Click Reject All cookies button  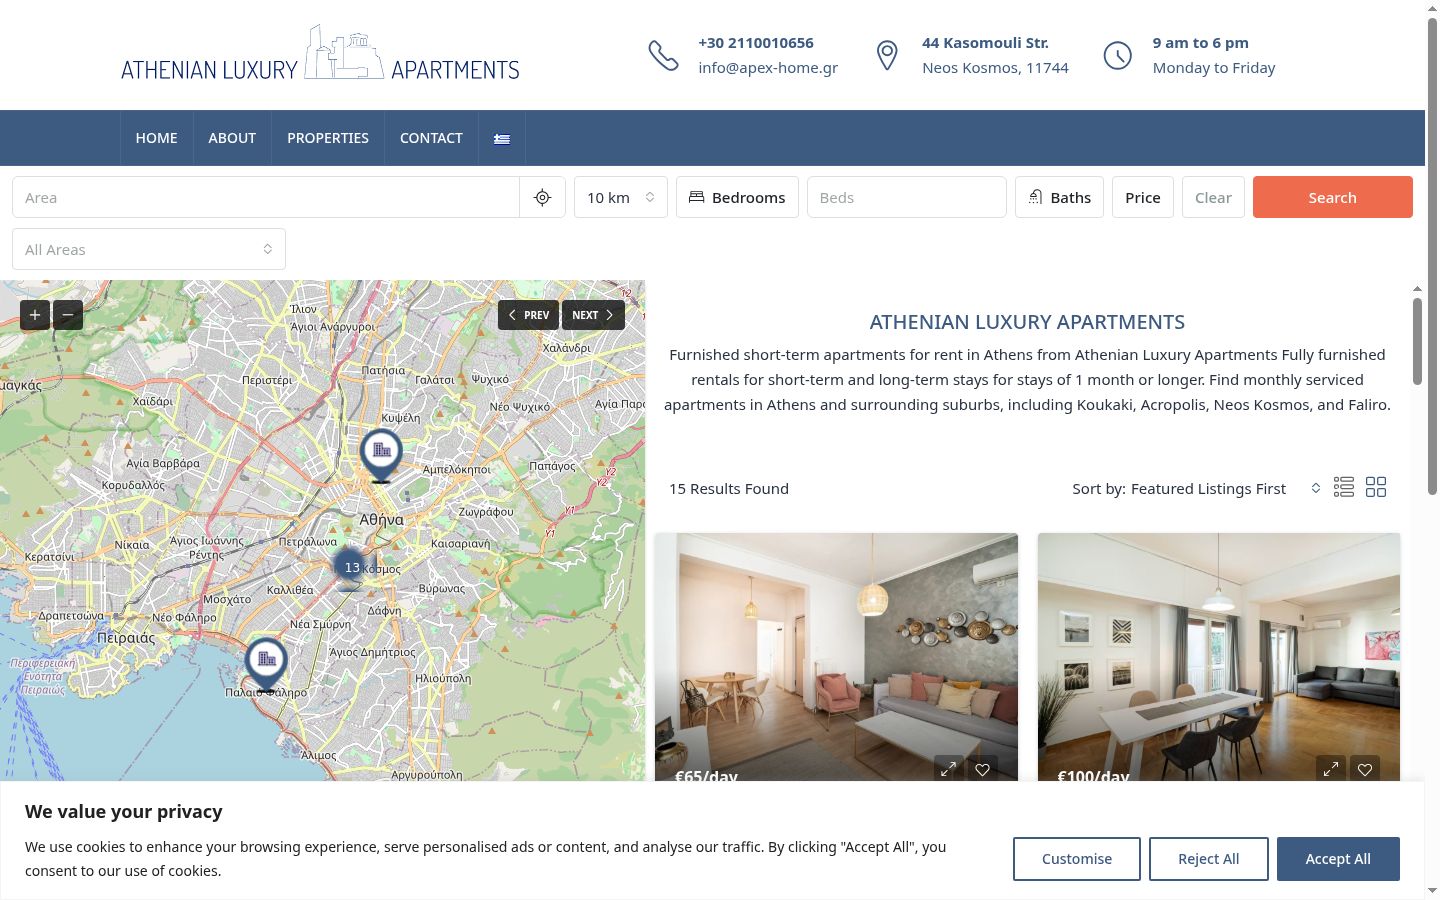tap(1209, 859)
